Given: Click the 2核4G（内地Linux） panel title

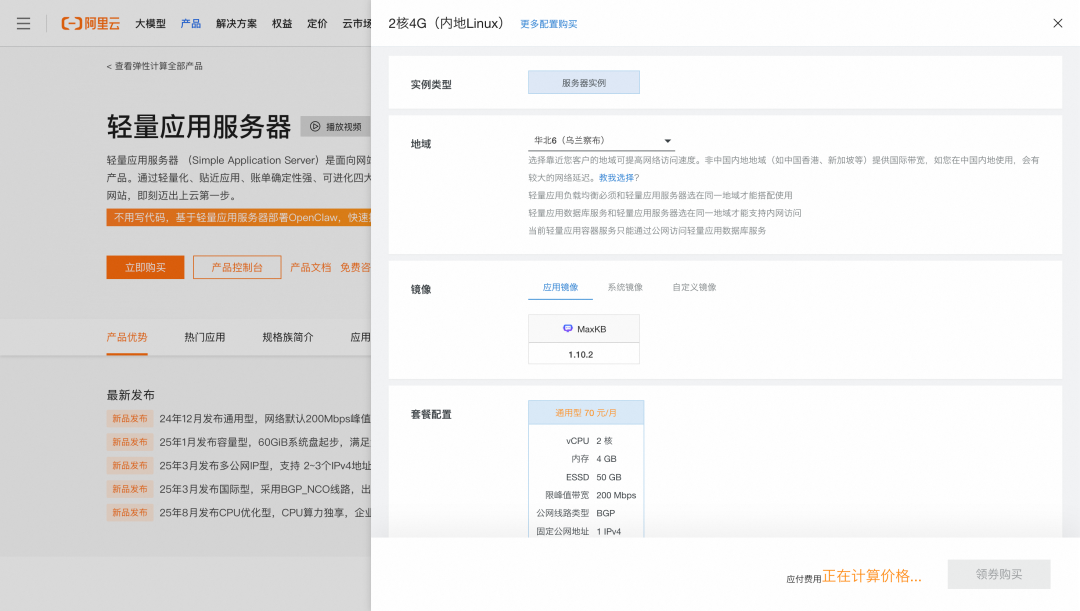Looking at the screenshot, I should [446, 23].
